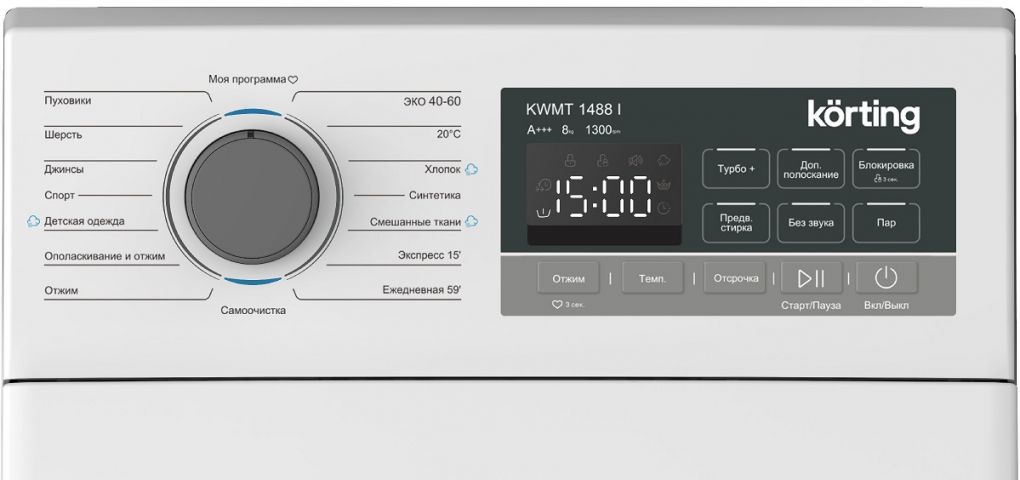
Task: Tap the steam cloud icon beside Детская одежда
Action: click(x=33, y=221)
